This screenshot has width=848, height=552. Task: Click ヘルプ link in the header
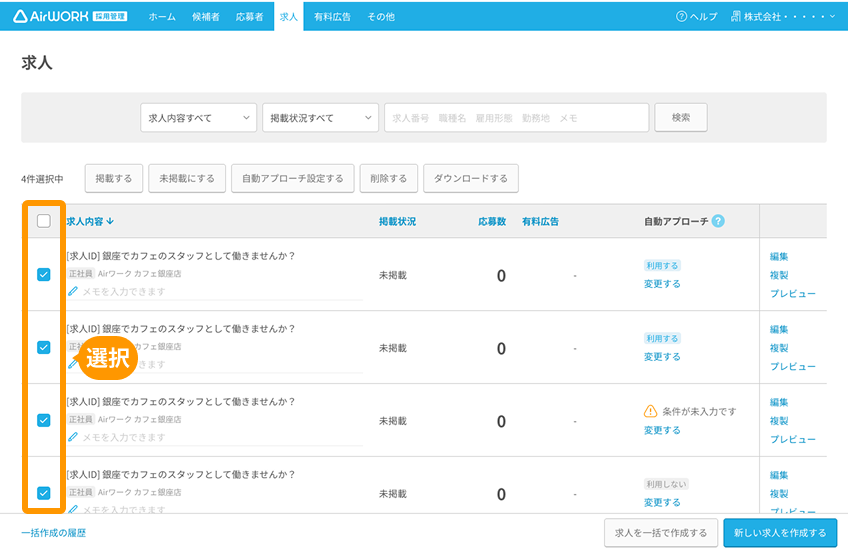pyautogui.click(x=697, y=16)
